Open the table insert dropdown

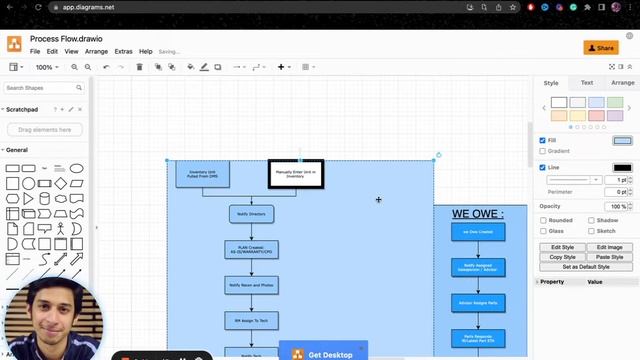click(x=309, y=67)
